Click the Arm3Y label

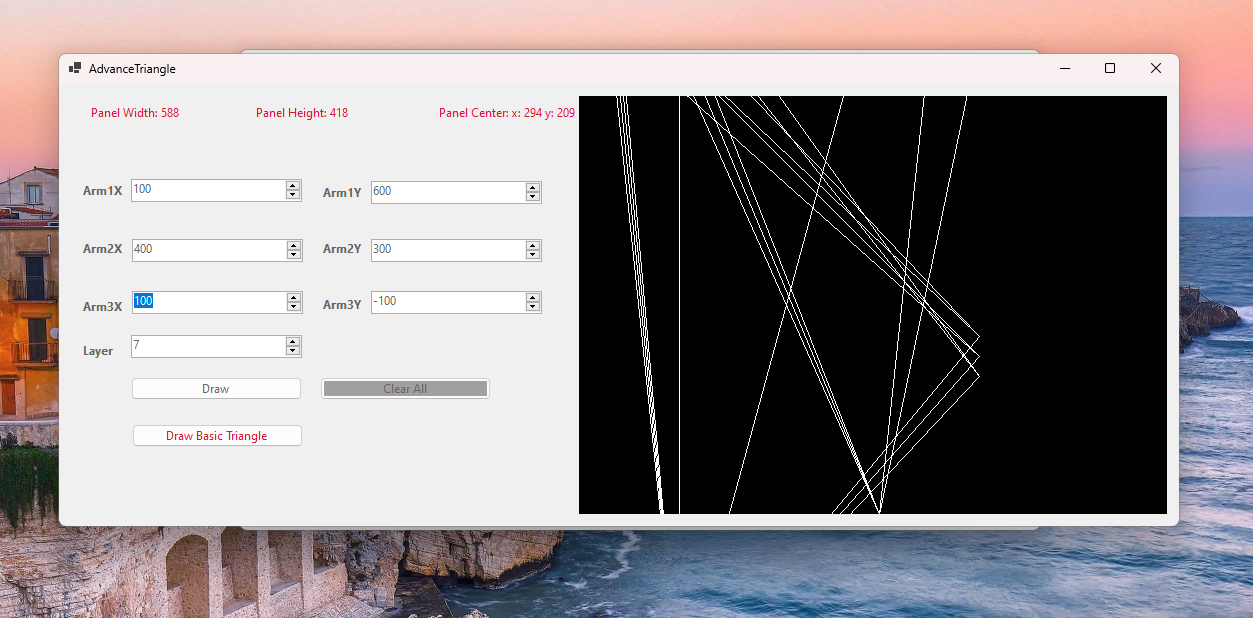pyautogui.click(x=342, y=305)
